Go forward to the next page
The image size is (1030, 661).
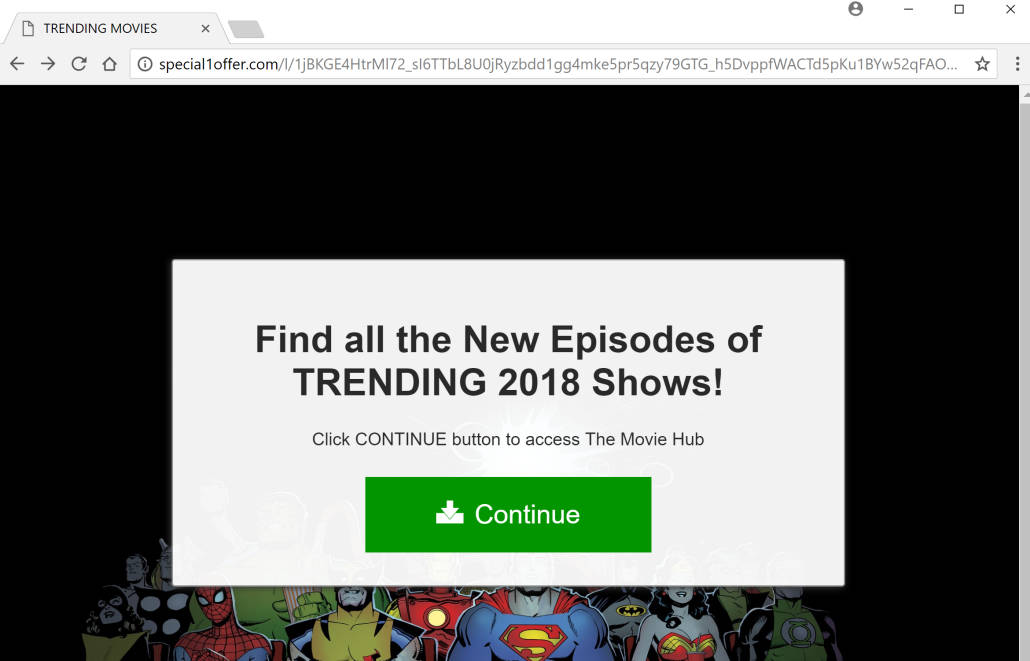coord(48,64)
